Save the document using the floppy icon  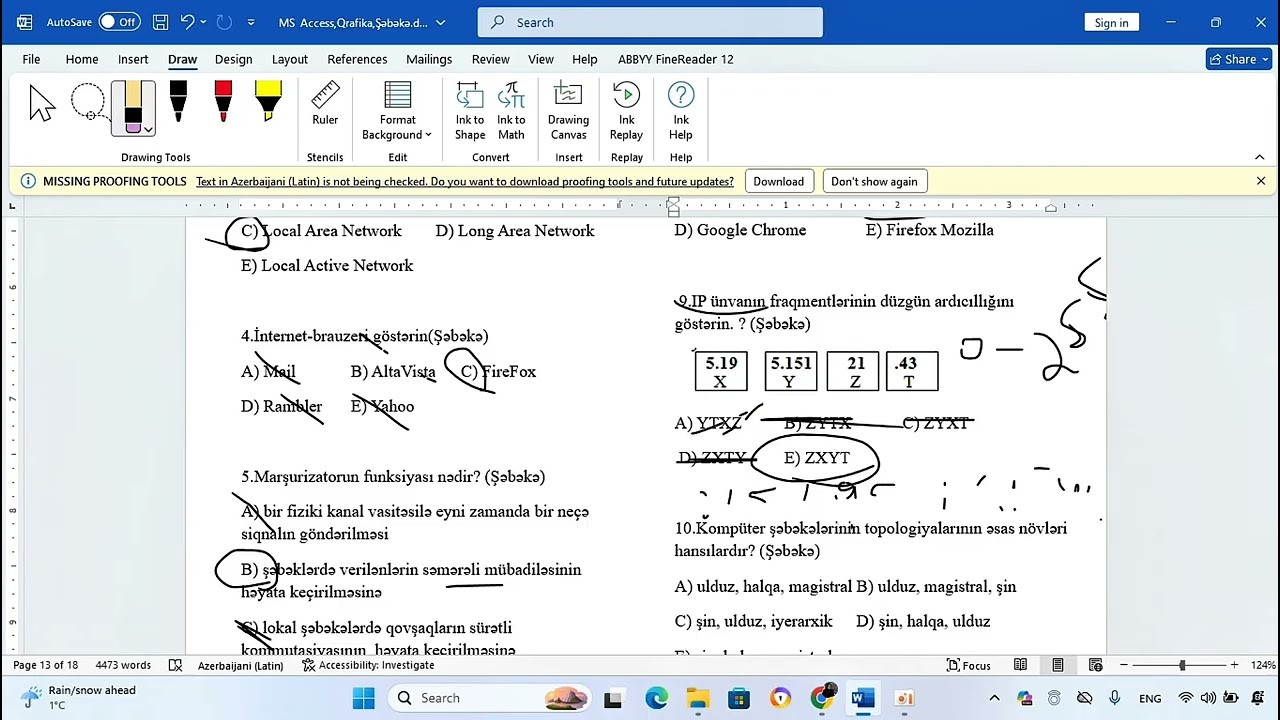coord(160,22)
